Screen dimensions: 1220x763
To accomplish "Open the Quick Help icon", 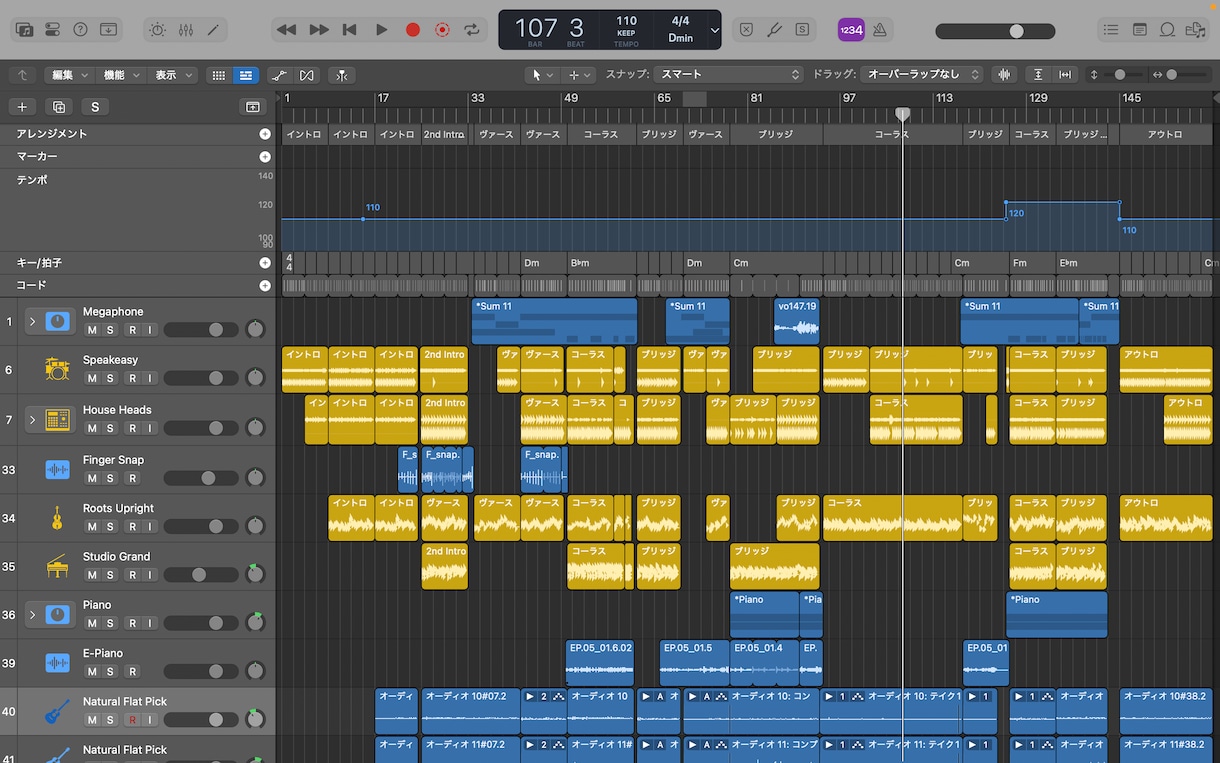I will tap(80, 29).
